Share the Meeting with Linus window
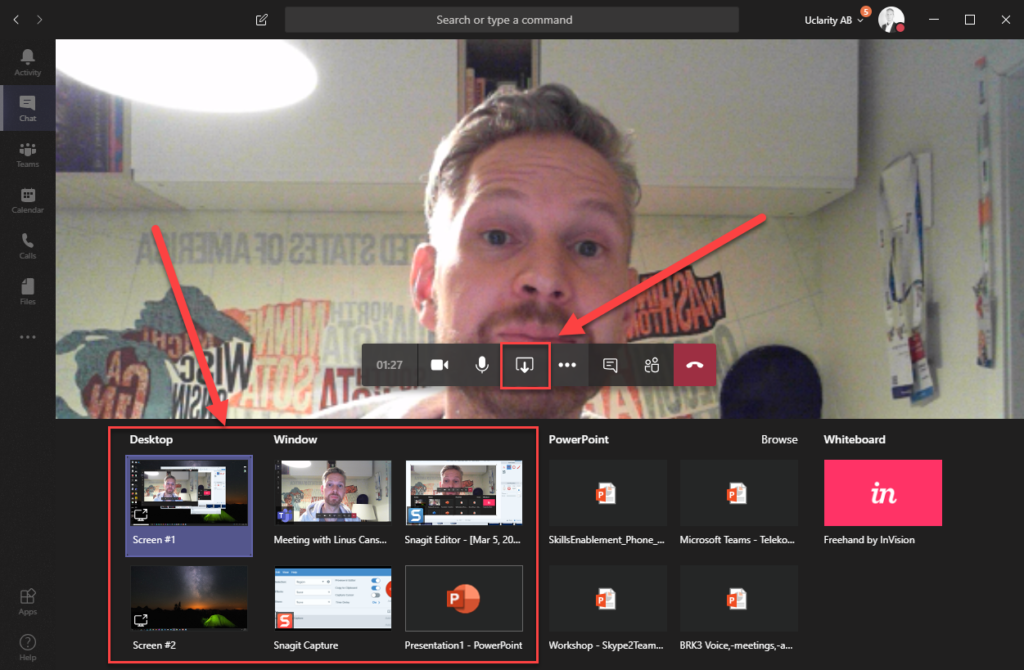1024x670 pixels. coord(332,503)
